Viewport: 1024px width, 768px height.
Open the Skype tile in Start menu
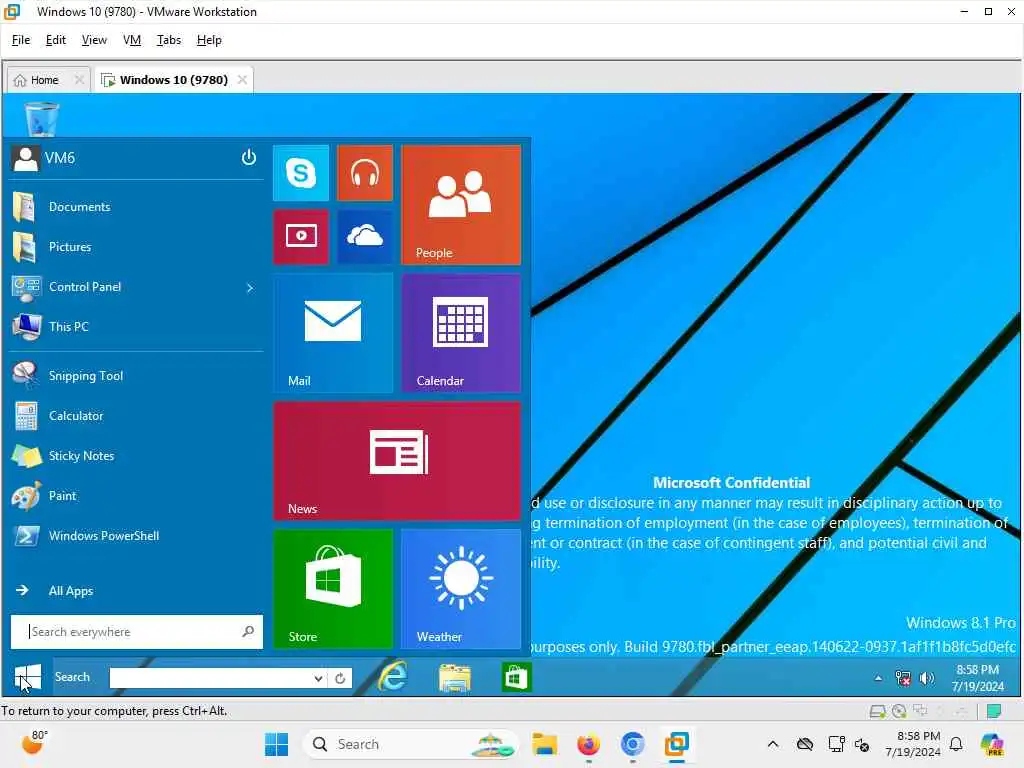[300, 173]
